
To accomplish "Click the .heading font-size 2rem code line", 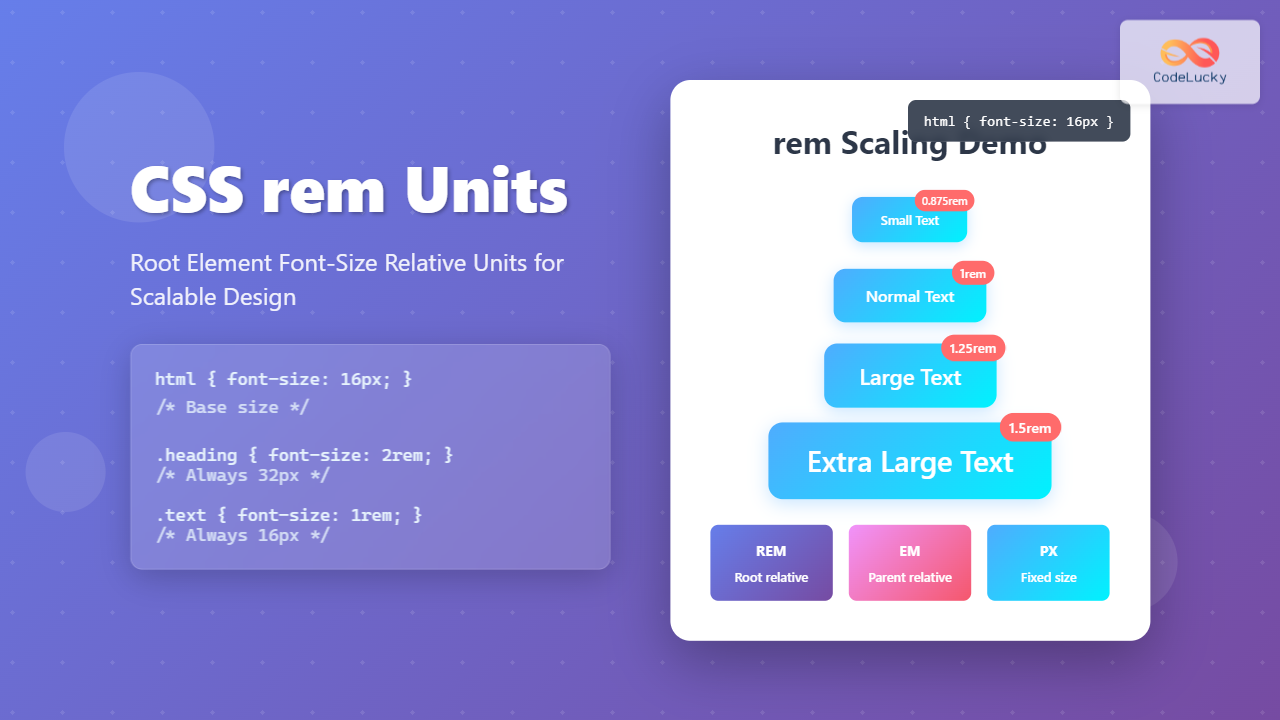I will [304, 454].
